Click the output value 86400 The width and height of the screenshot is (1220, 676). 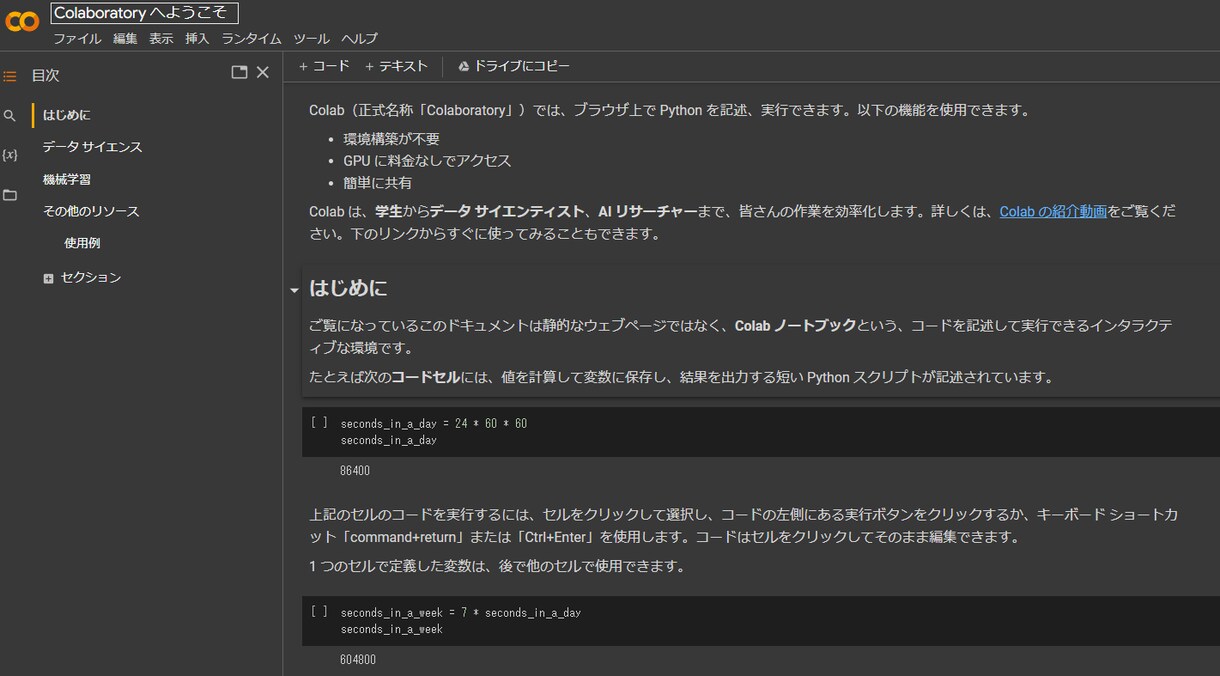point(355,471)
